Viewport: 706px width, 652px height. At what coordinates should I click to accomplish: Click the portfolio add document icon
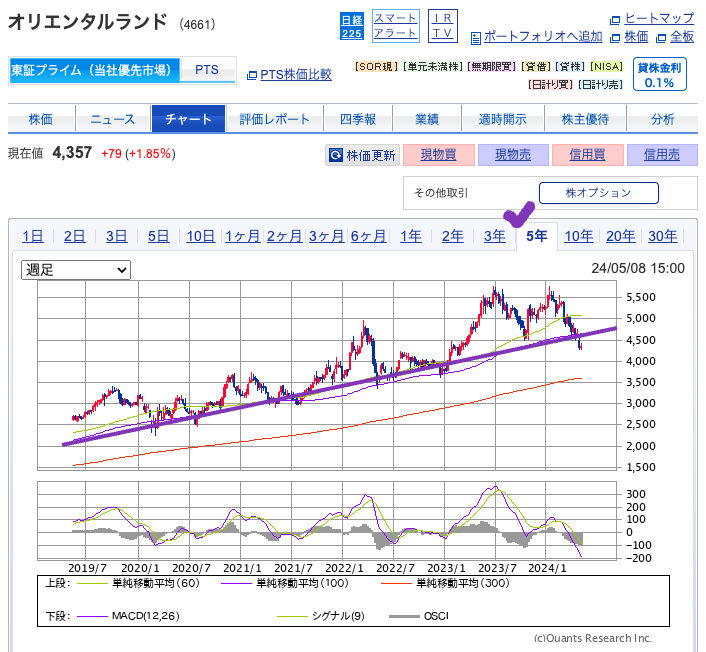tap(475, 38)
